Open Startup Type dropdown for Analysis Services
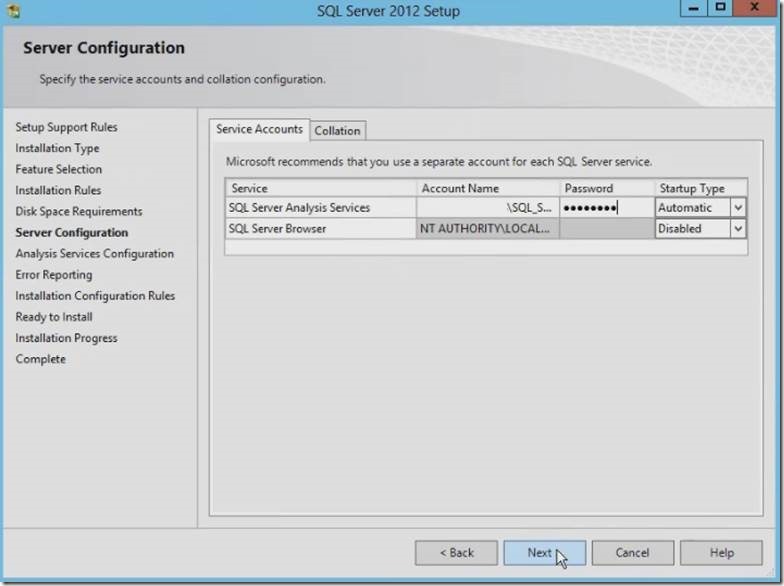The height and width of the screenshot is (586, 784). point(738,208)
